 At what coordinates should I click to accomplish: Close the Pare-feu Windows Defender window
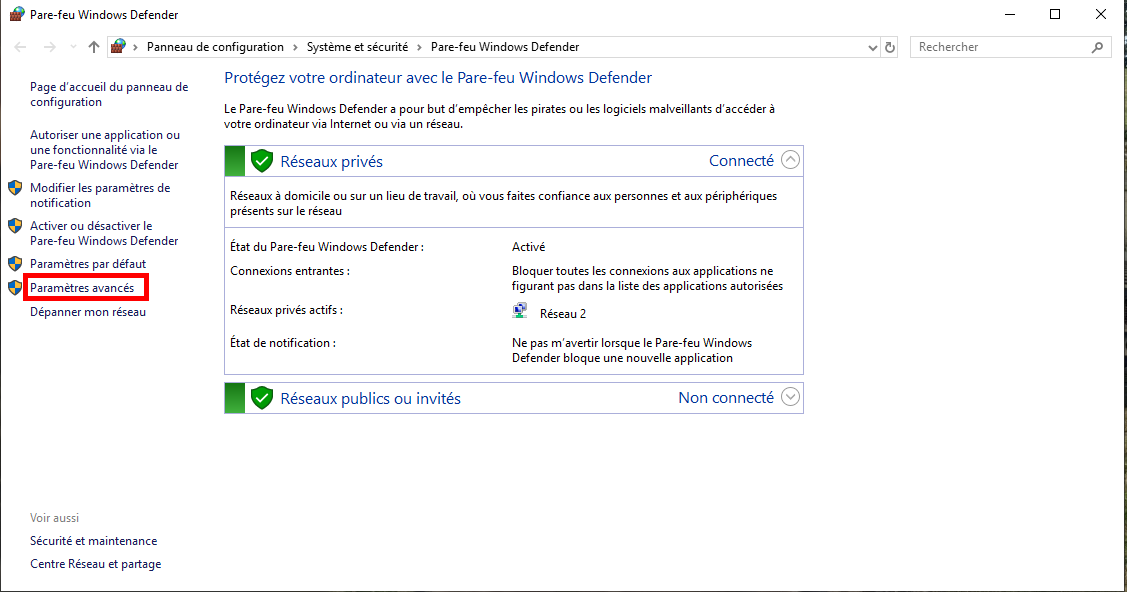(1100, 14)
